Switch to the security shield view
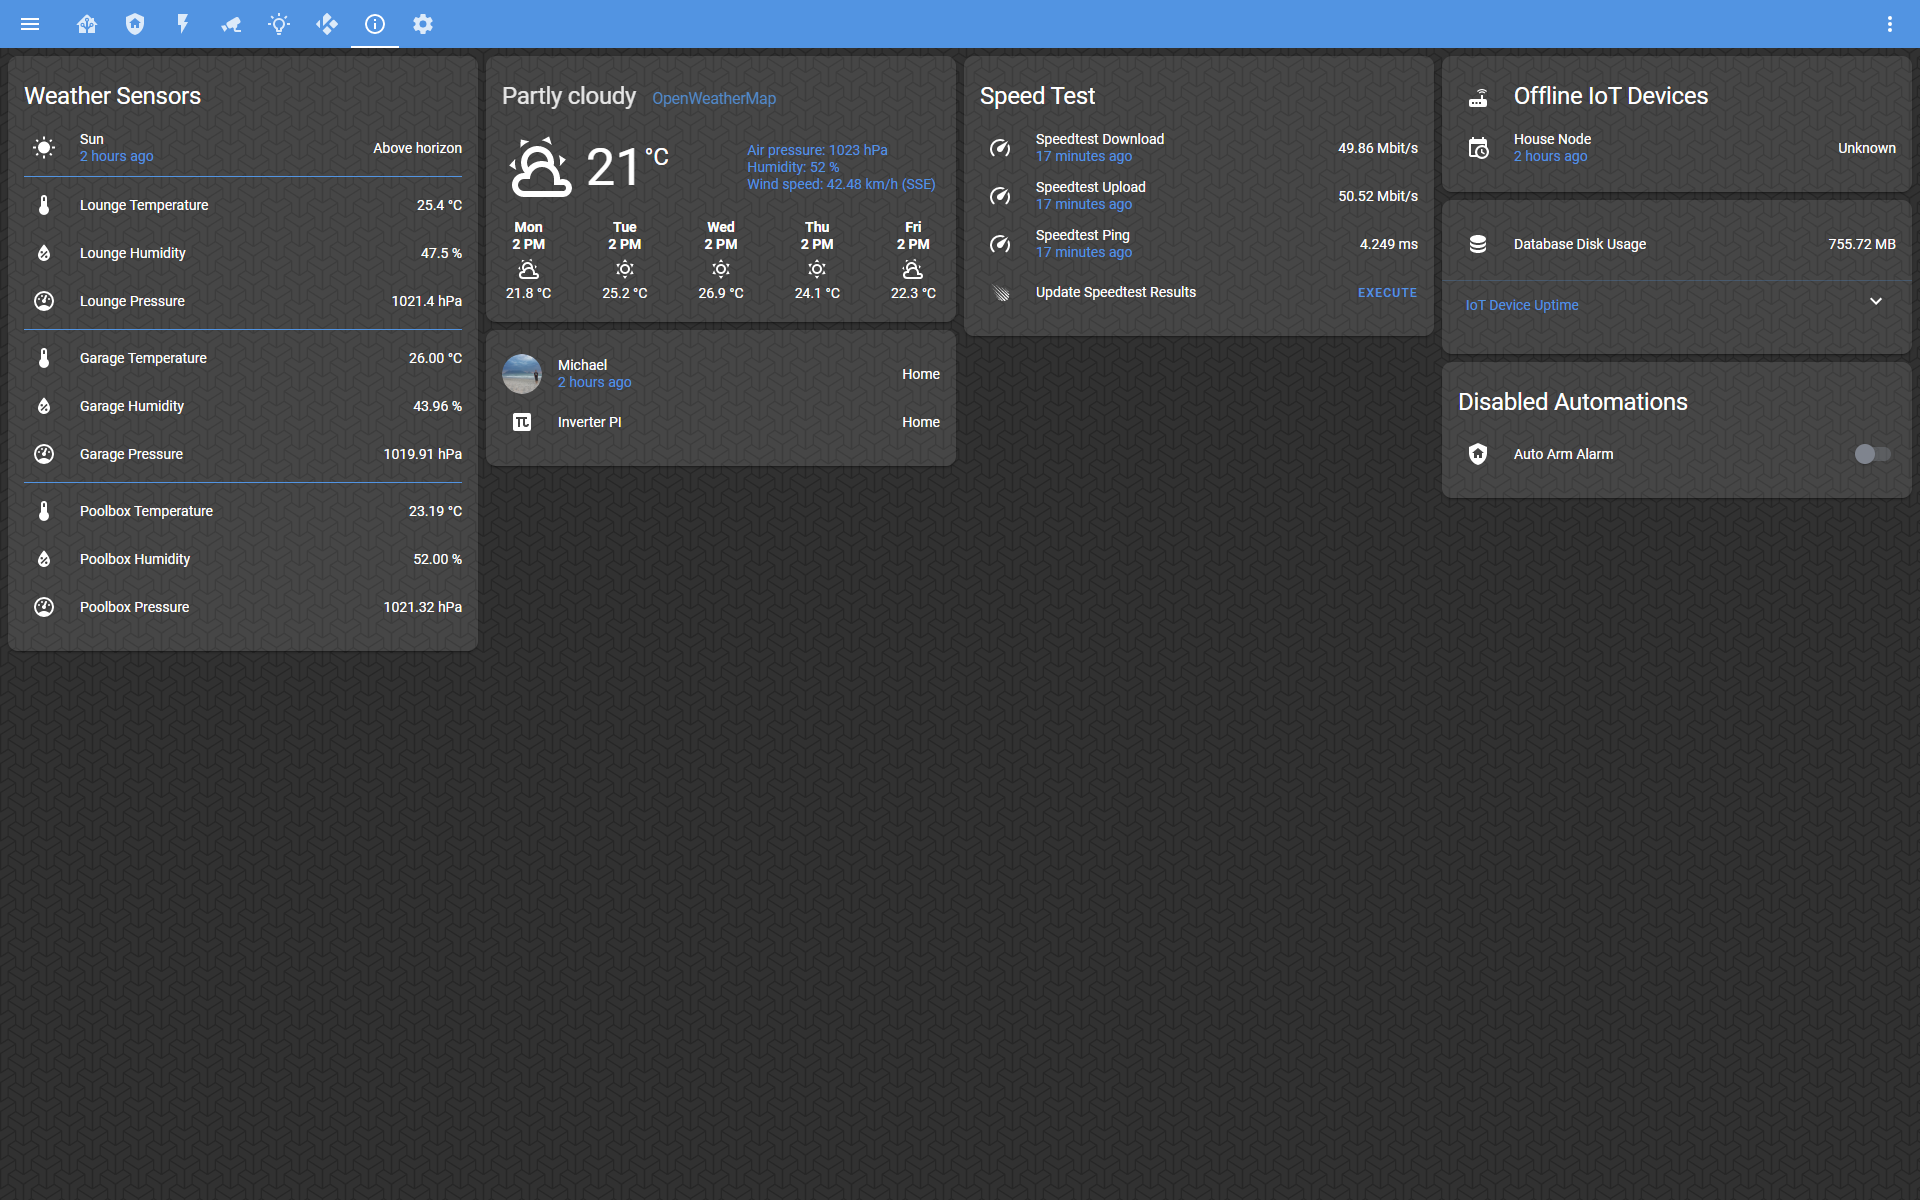This screenshot has width=1920, height=1200. [x=135, y=24]
